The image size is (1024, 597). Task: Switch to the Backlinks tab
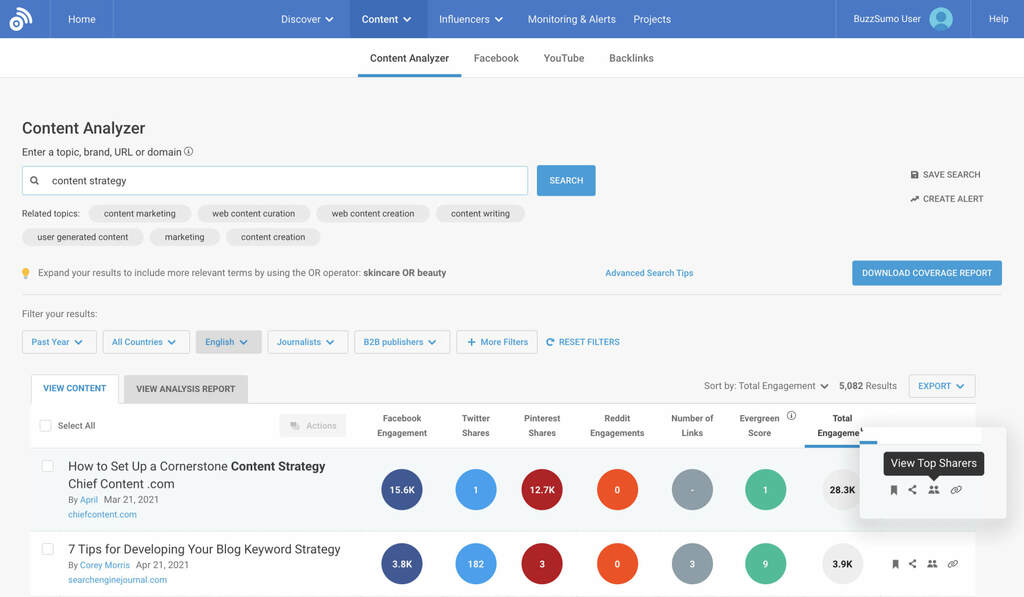[x=631, y=58]
